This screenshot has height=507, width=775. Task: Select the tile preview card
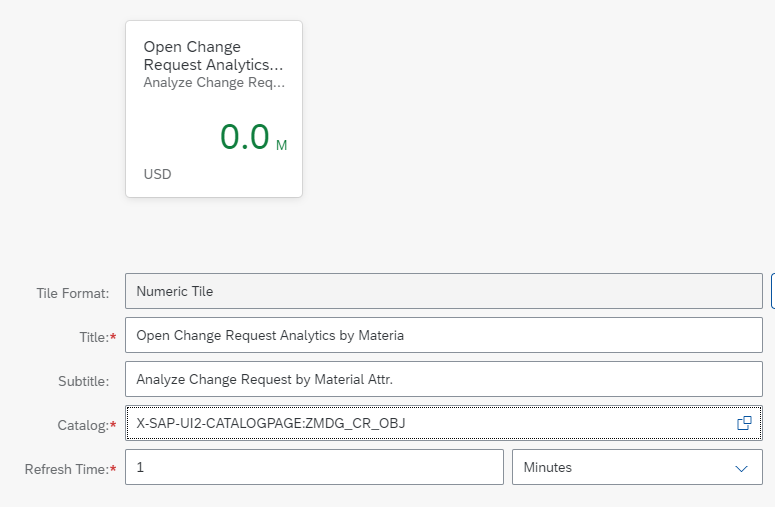(214, 109)
